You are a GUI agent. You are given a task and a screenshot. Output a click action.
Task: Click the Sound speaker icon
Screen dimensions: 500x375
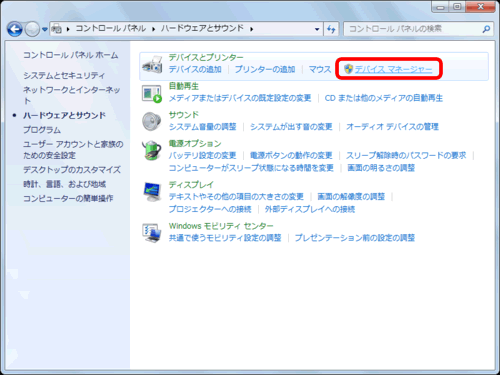pos(152,121)
